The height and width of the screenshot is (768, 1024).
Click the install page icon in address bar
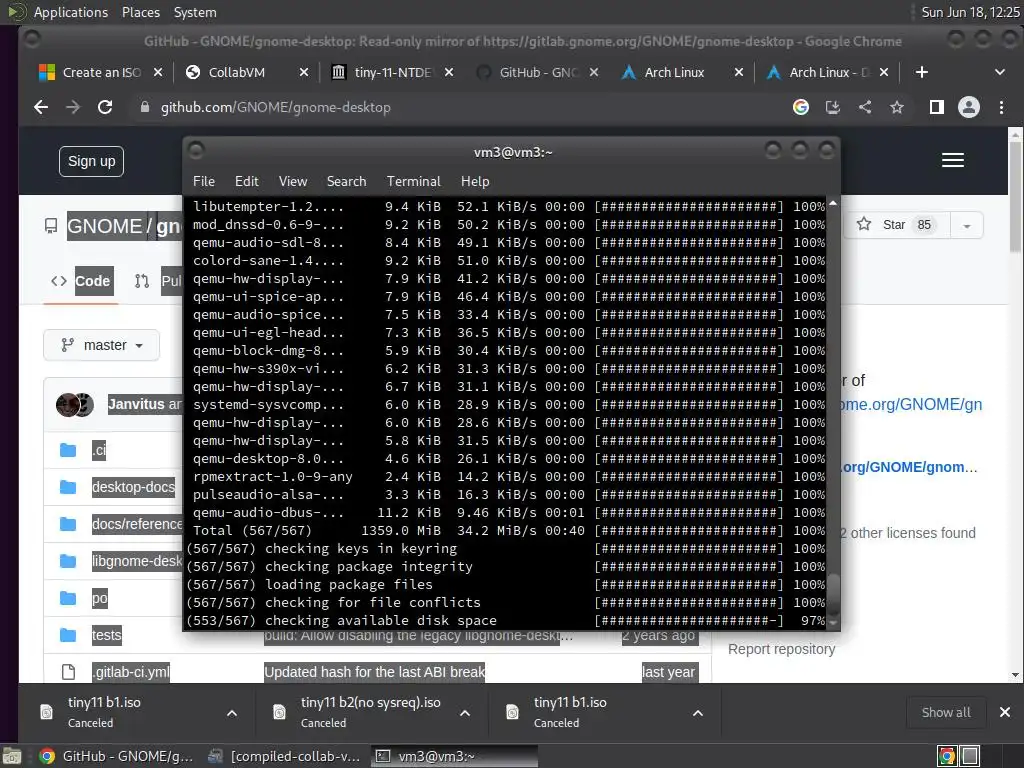pos(833,107)
